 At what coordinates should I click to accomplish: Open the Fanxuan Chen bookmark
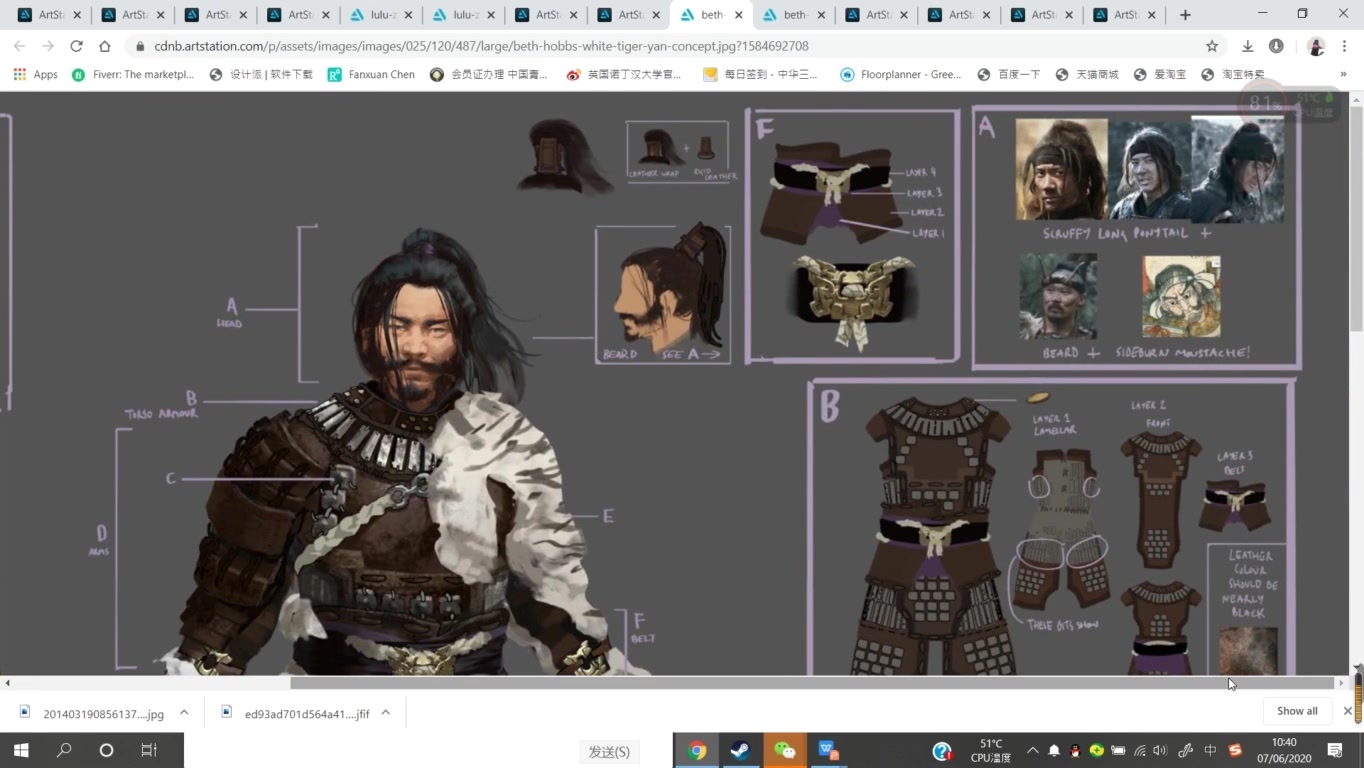[x=371, y=74]
